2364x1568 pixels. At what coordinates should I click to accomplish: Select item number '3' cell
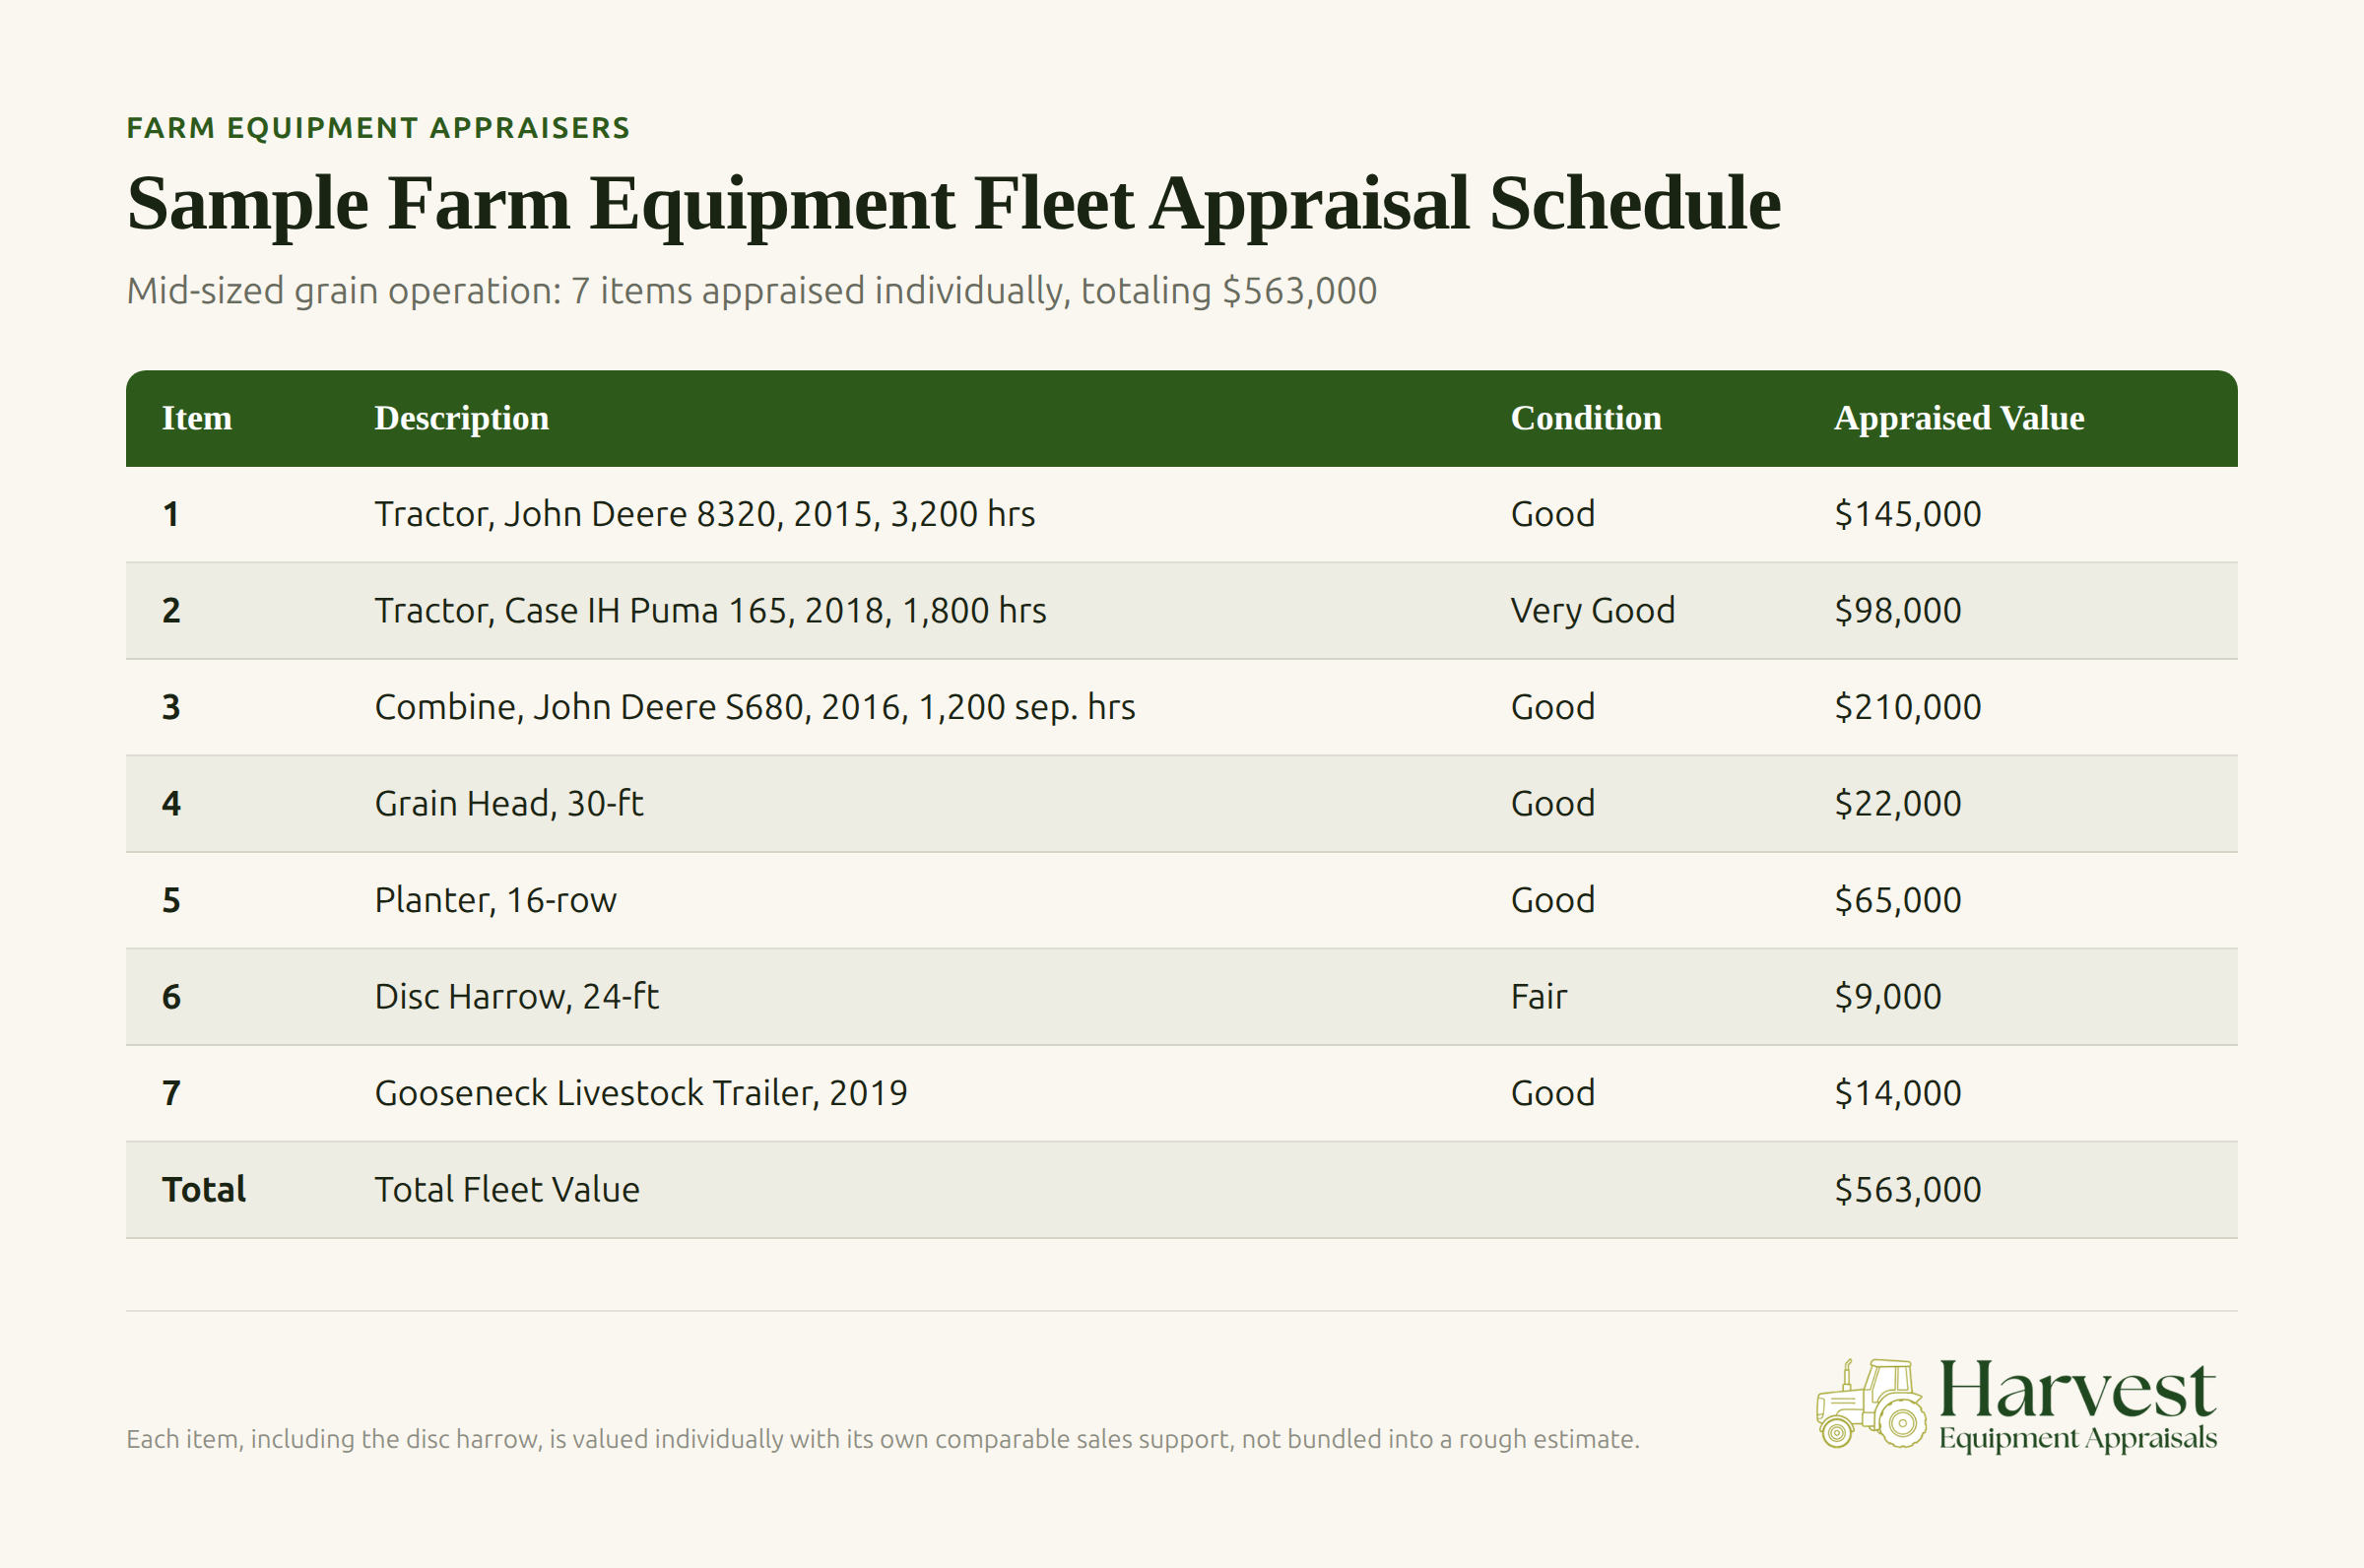[171, 707]
